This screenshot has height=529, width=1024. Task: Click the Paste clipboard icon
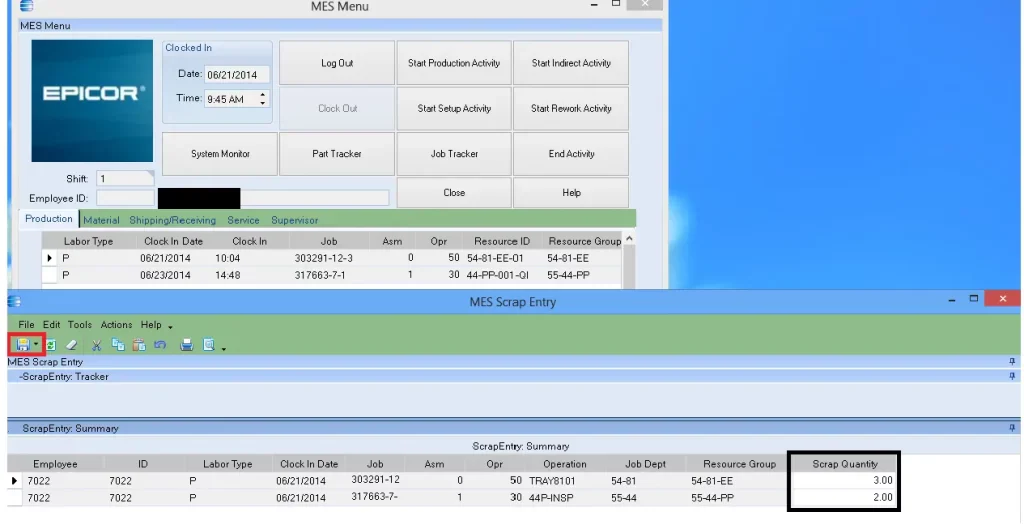click(x=138, y=345)
